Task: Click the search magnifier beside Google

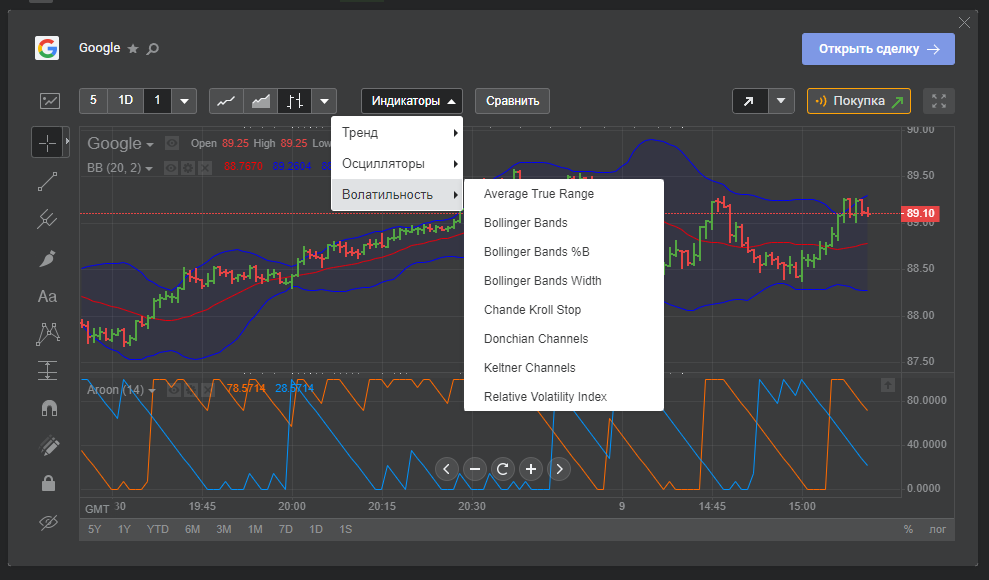Action: click(153, 49)
